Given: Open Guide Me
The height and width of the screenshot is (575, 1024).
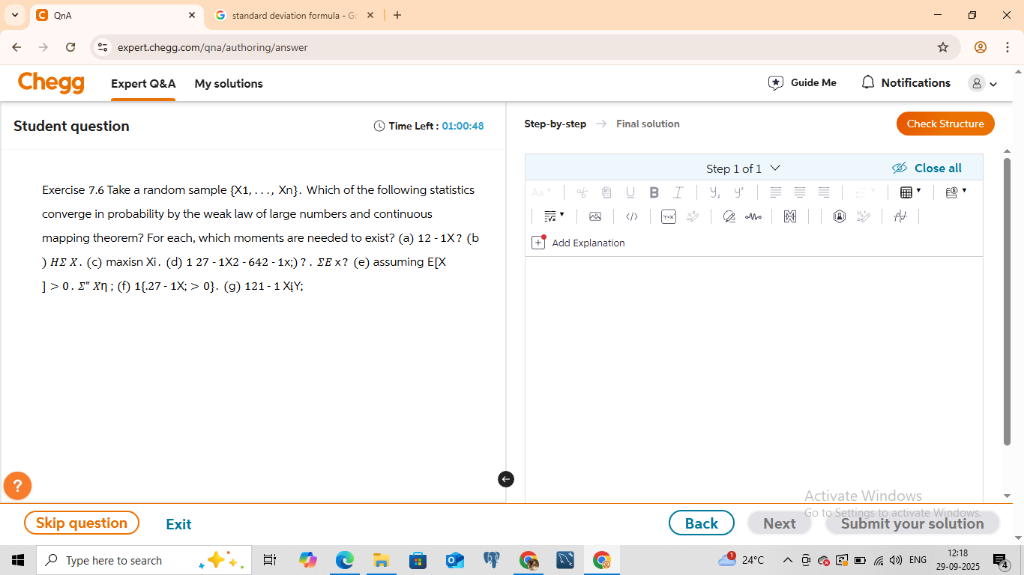Looking at the screenshot, I should click(x=802, y=82).
